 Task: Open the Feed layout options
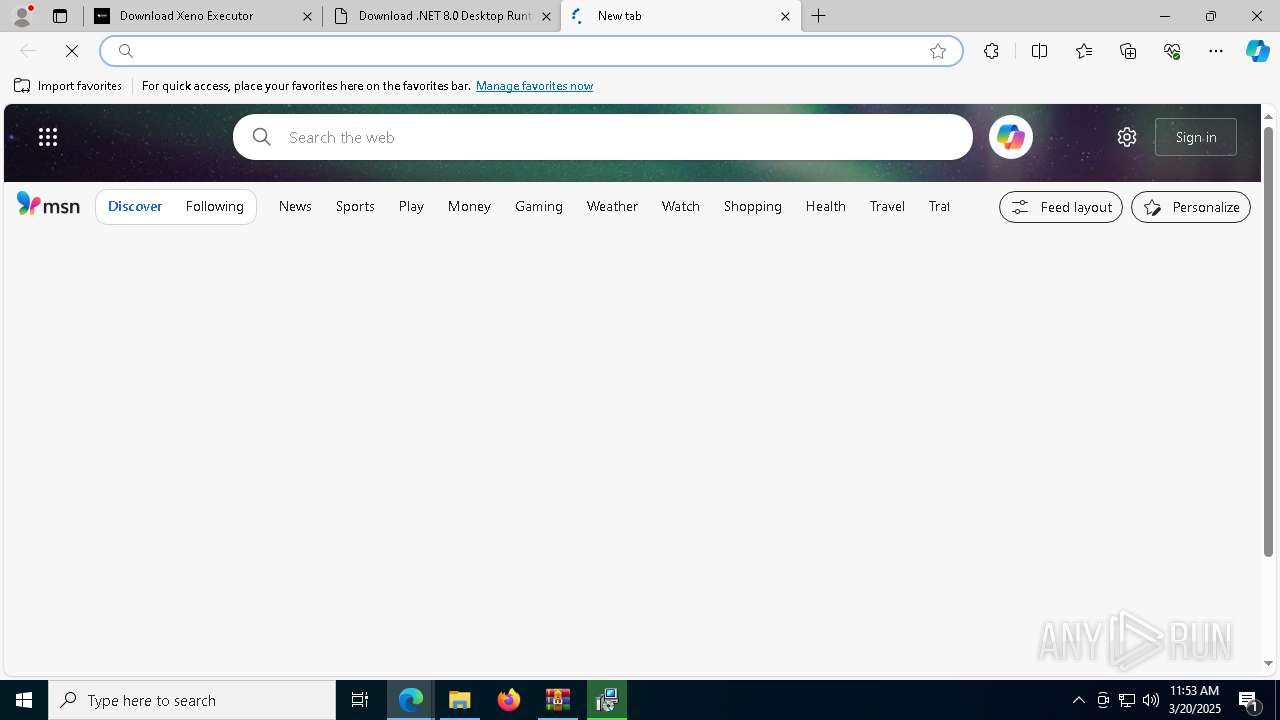1061,207
